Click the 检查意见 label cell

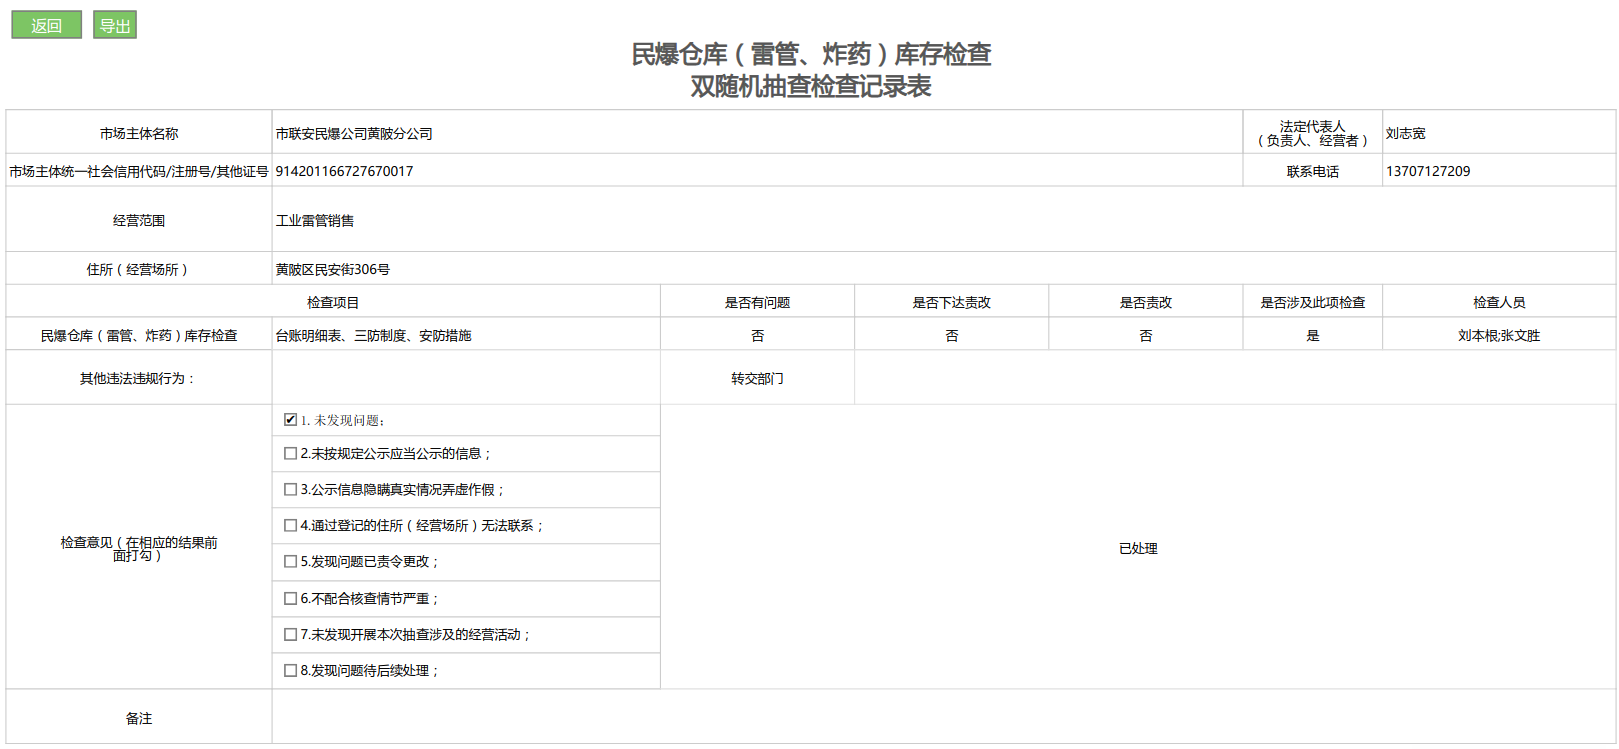(139, 548)
